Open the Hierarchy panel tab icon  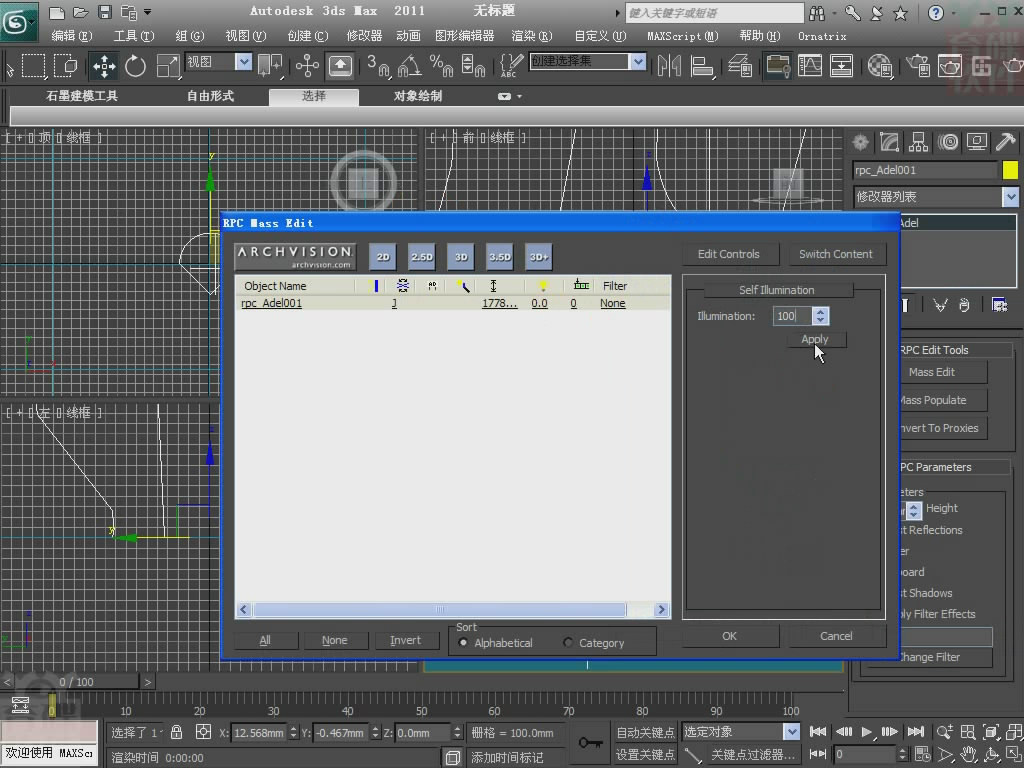tap(918, 142)
